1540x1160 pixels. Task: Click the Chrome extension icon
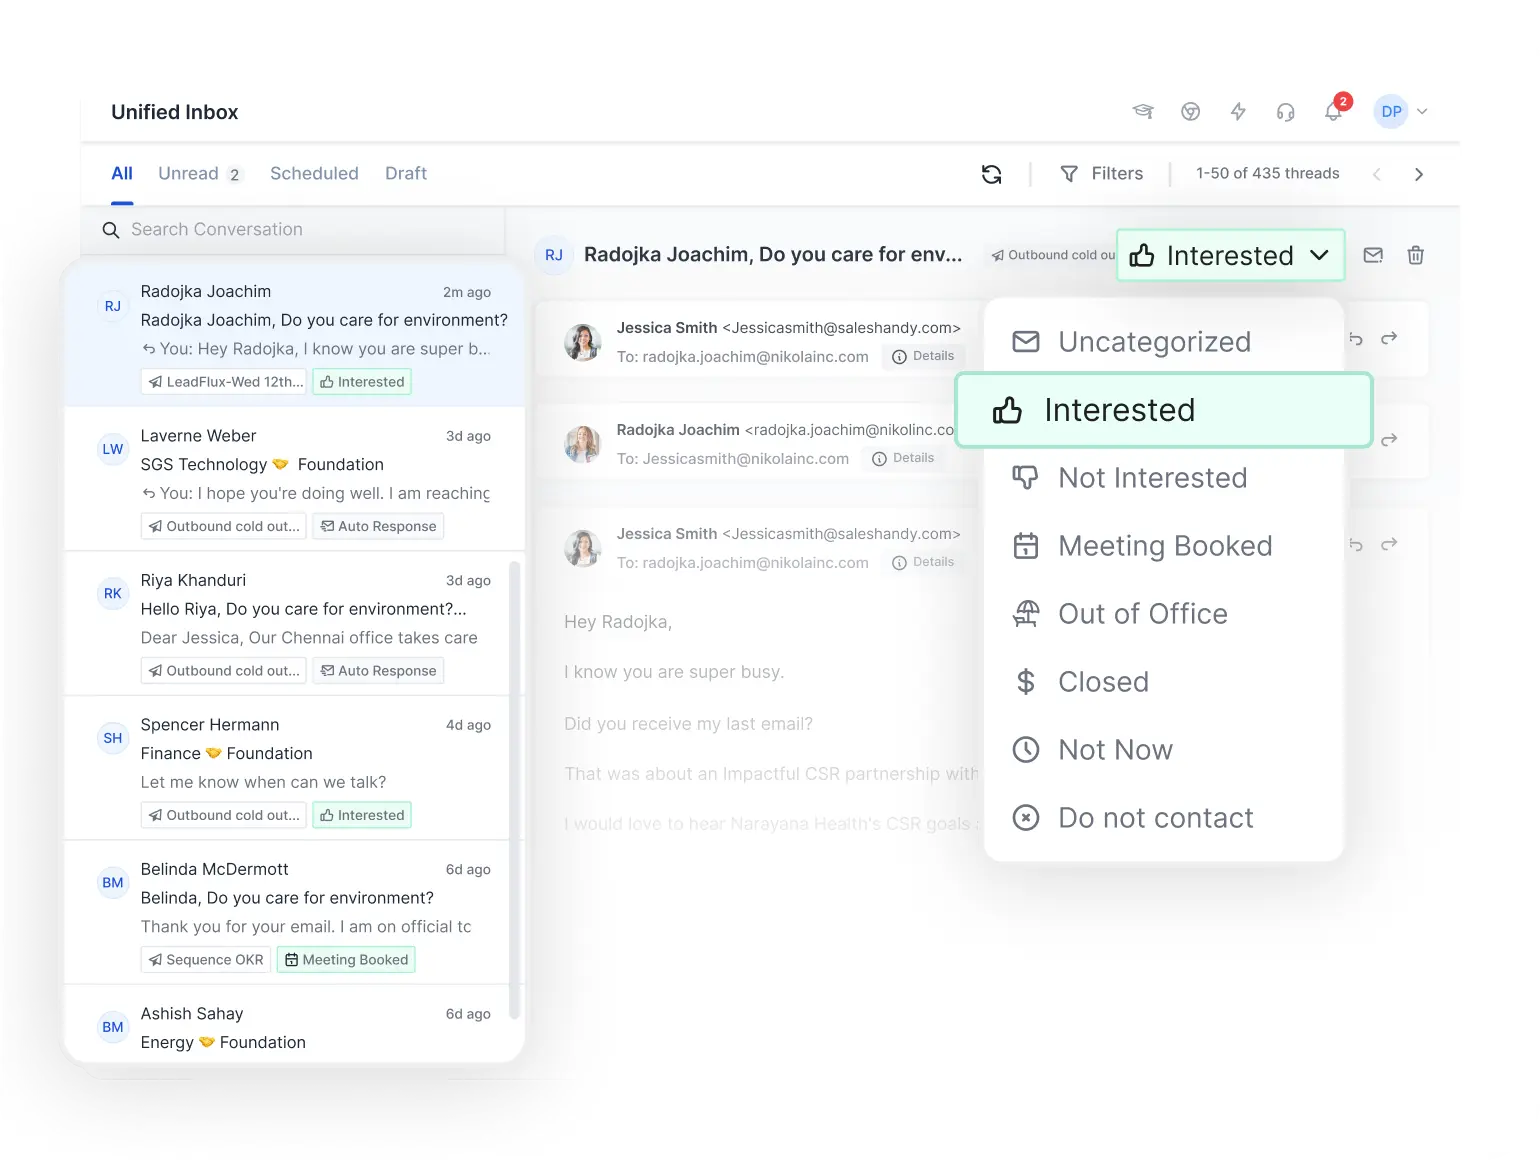tap(1190, 112)
